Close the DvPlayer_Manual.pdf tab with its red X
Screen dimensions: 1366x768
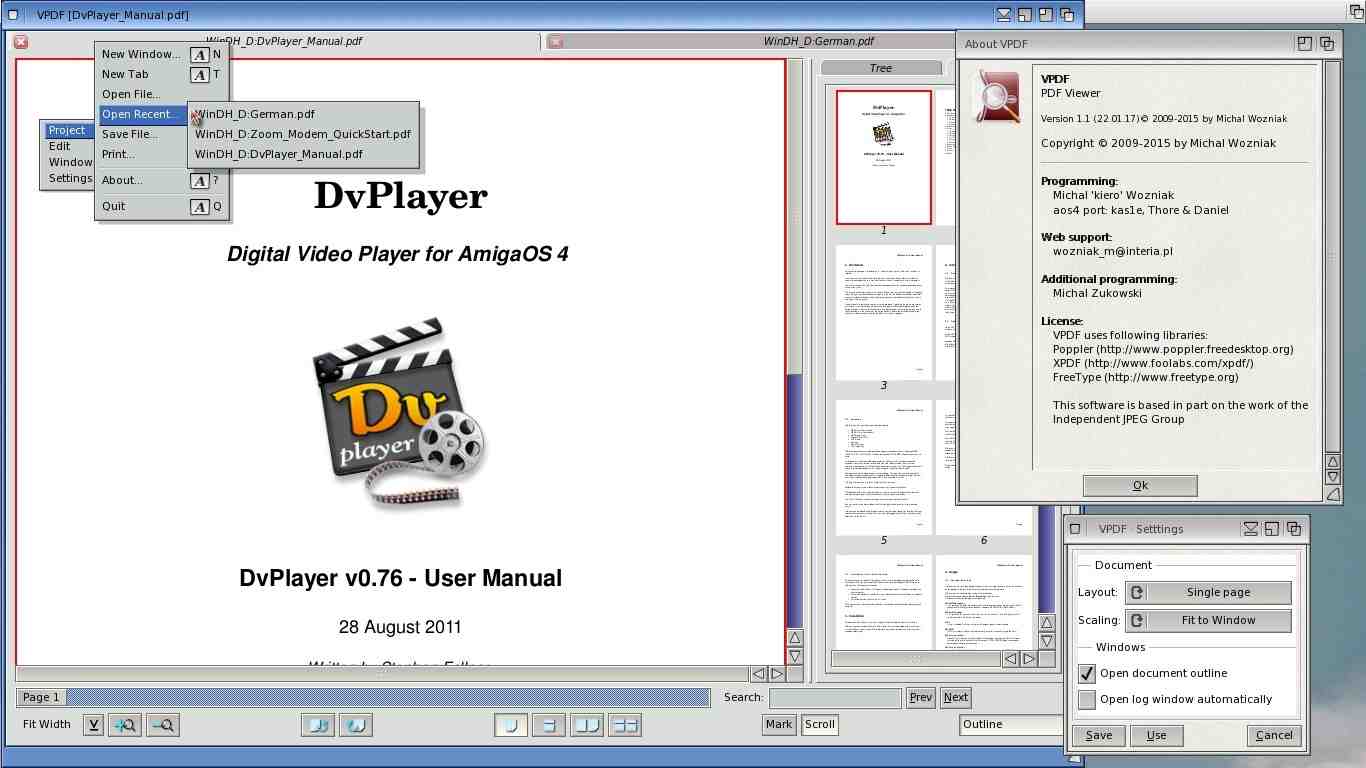(x=21, y=42)
